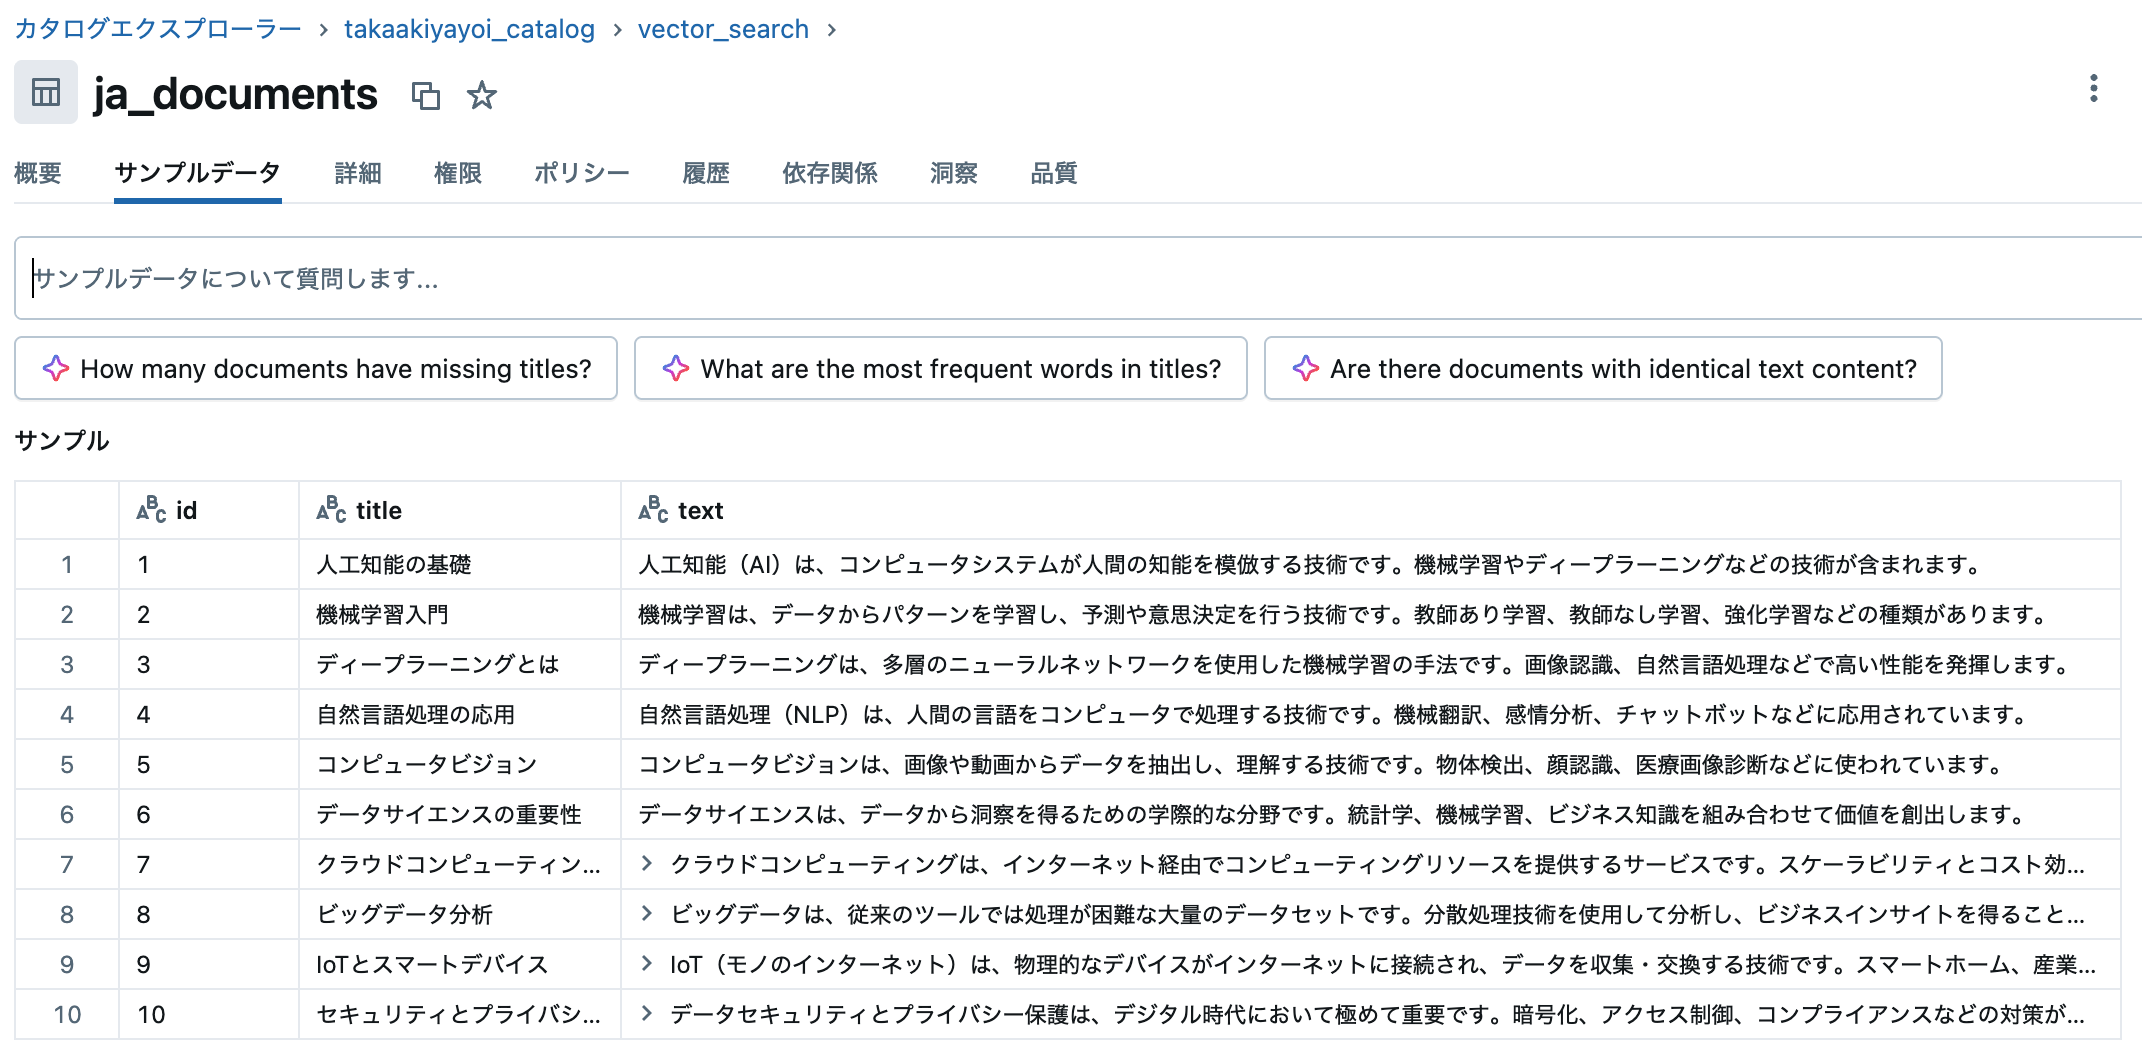This screenshot has width=2142, height=1052.
Task: Click the ABC string type icon on the title column
Action: 331,509
